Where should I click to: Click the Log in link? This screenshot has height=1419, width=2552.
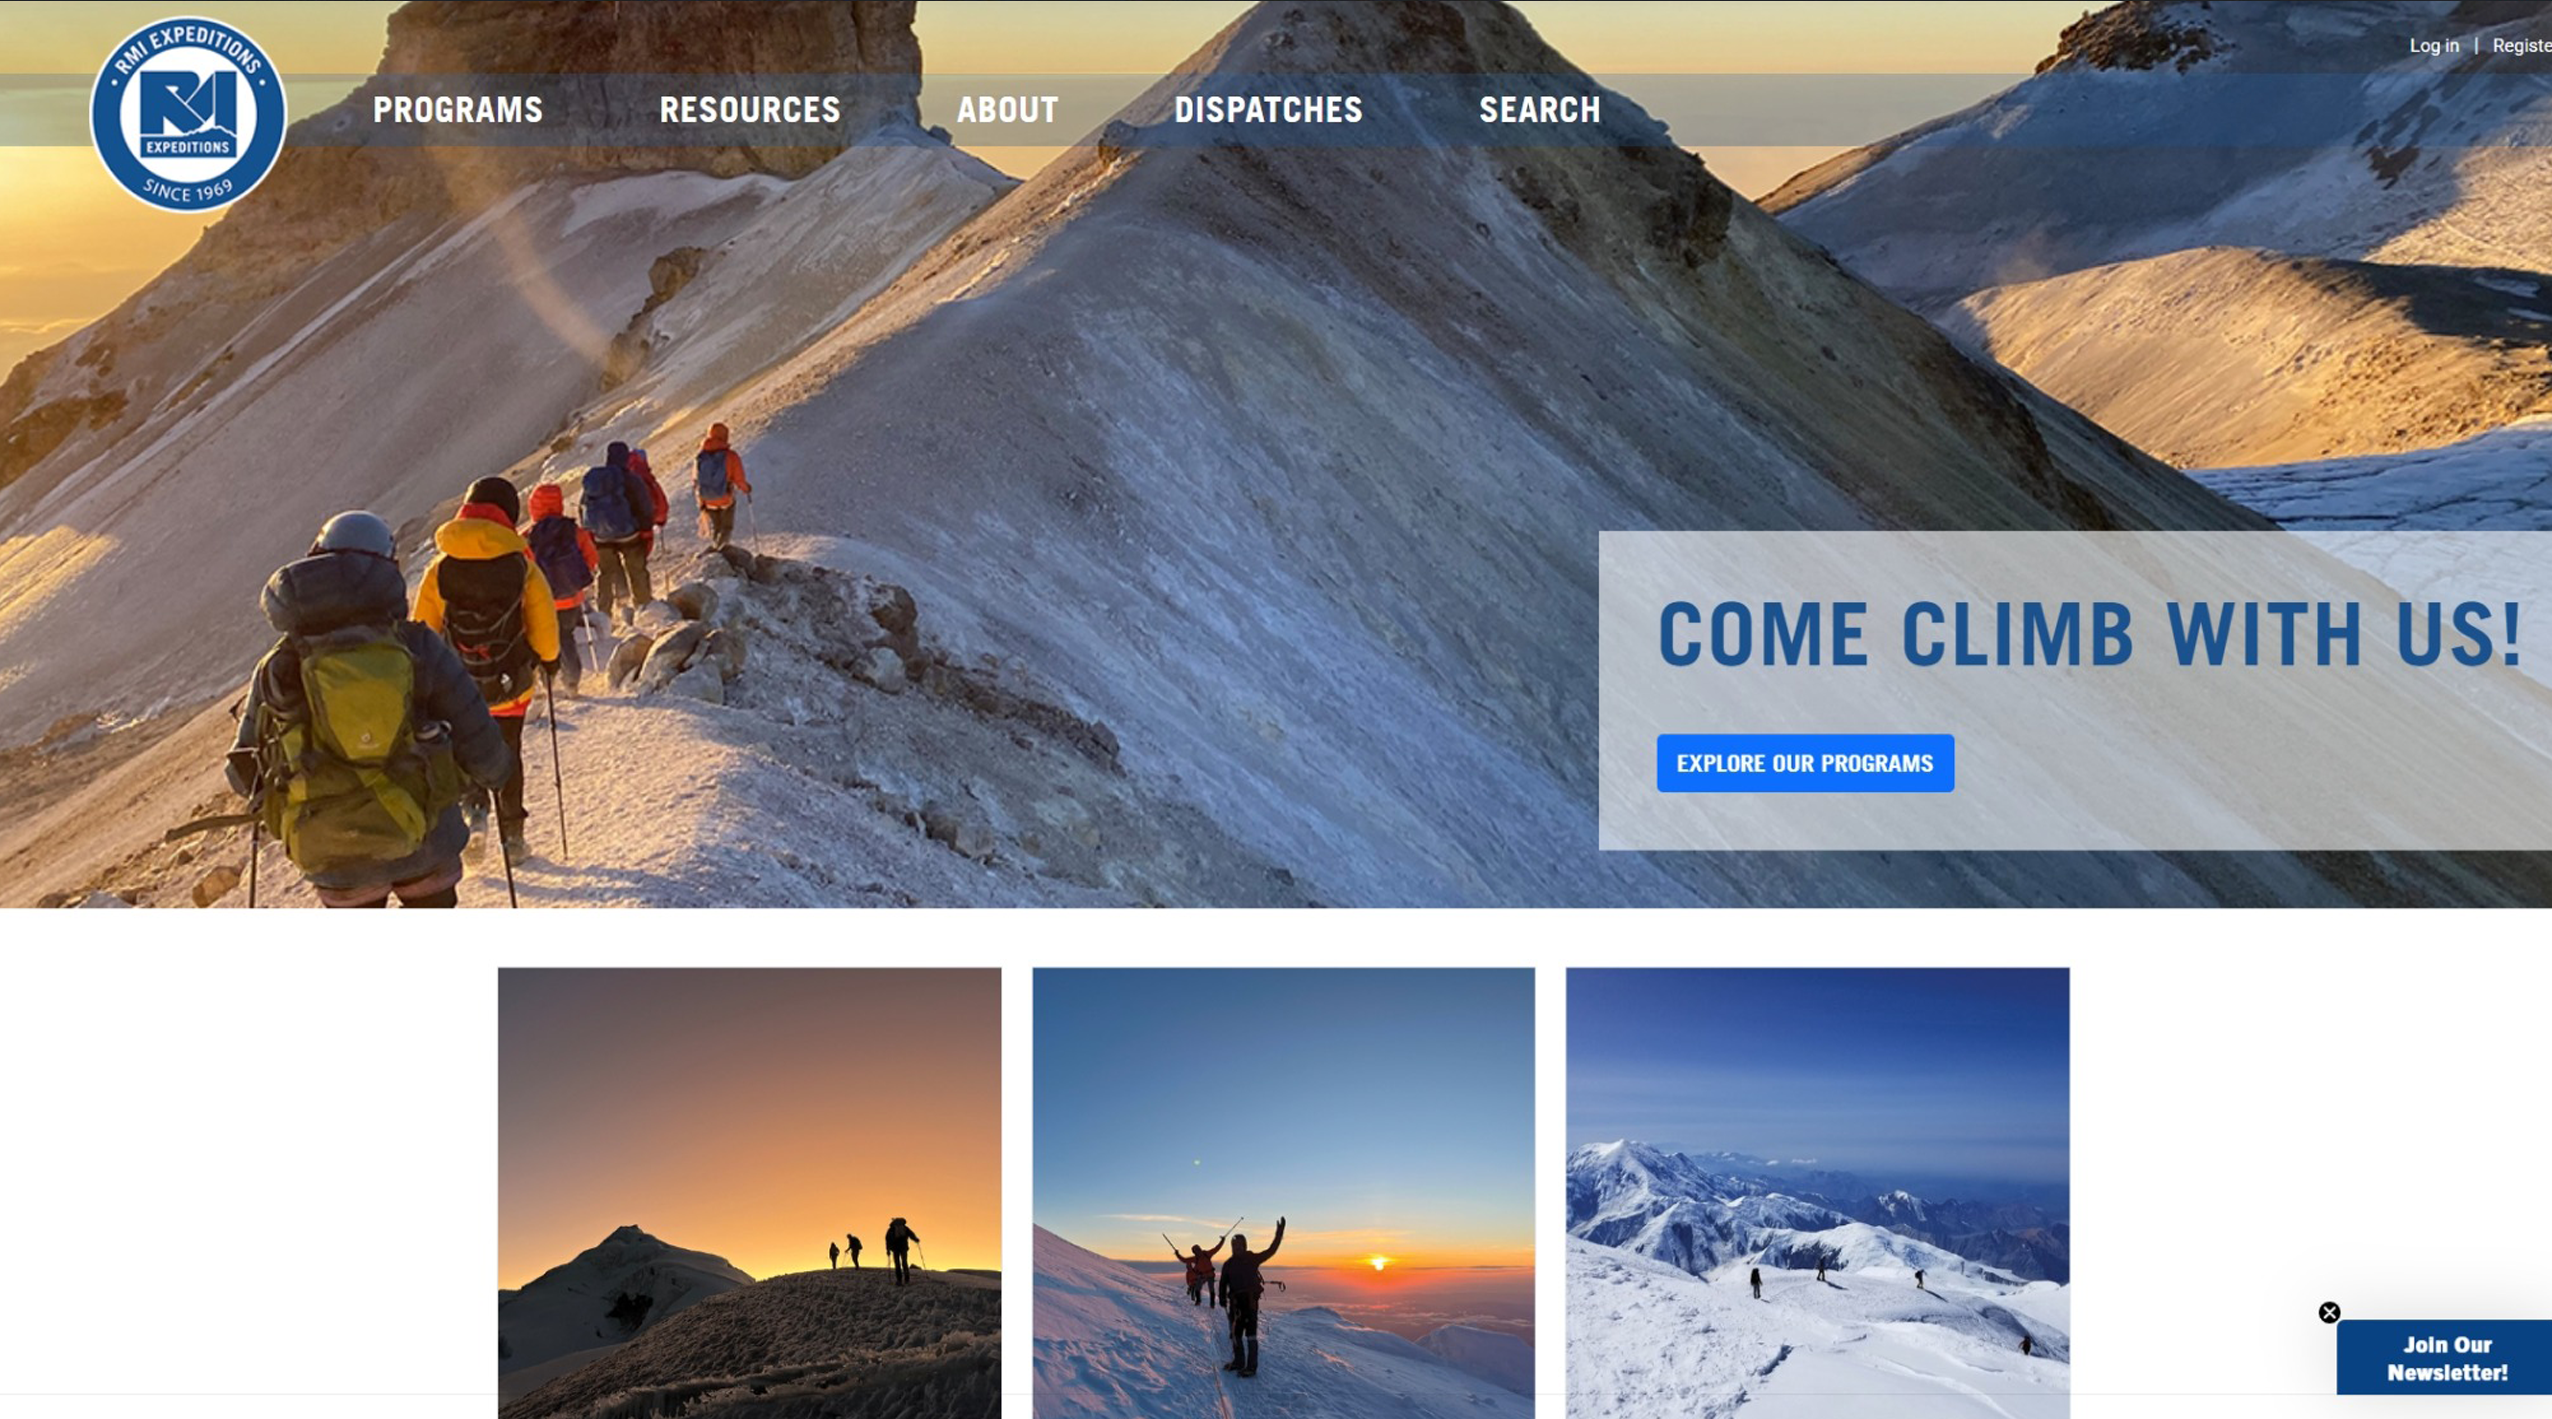pyautogui.click(x=2433, y=46)
